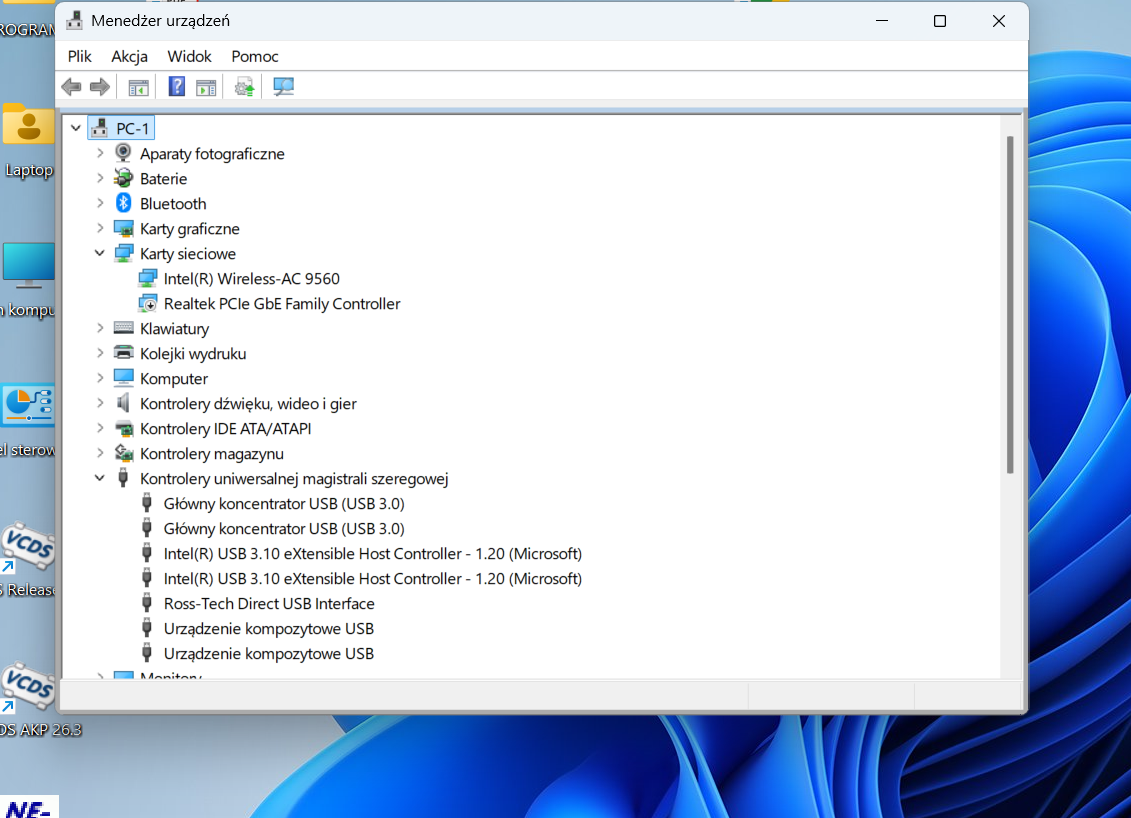Click the Realtek PCIe GbE controller icon

coord(148,304)
